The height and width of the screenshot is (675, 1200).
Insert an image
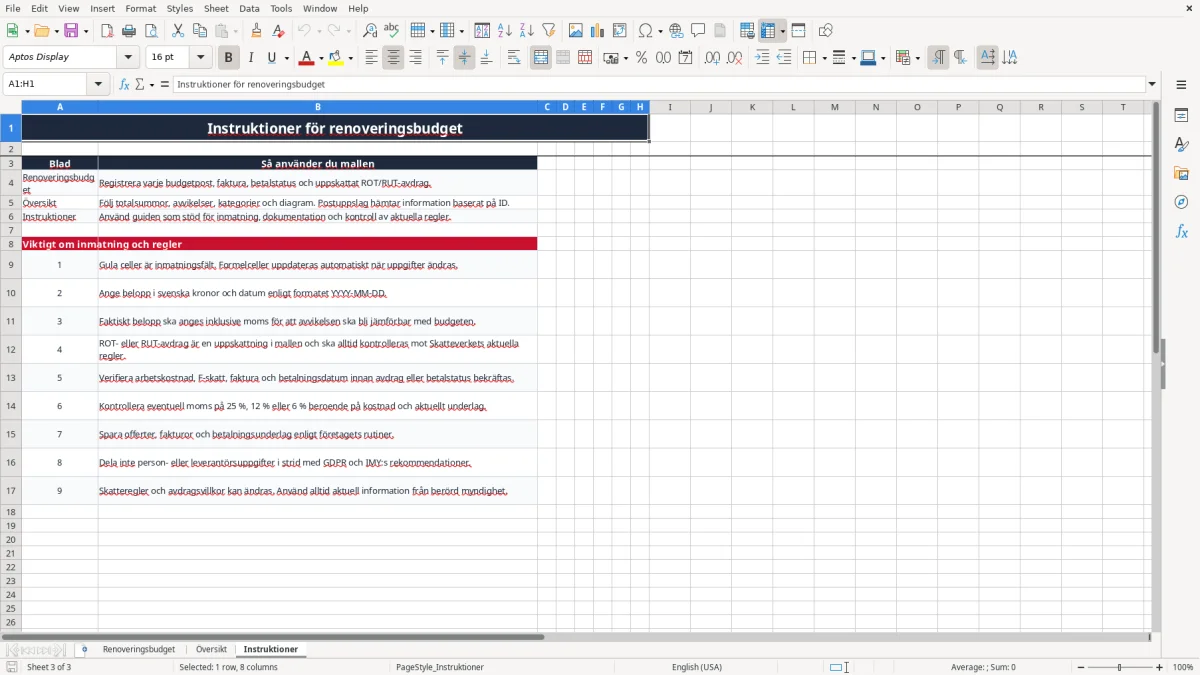576,31
